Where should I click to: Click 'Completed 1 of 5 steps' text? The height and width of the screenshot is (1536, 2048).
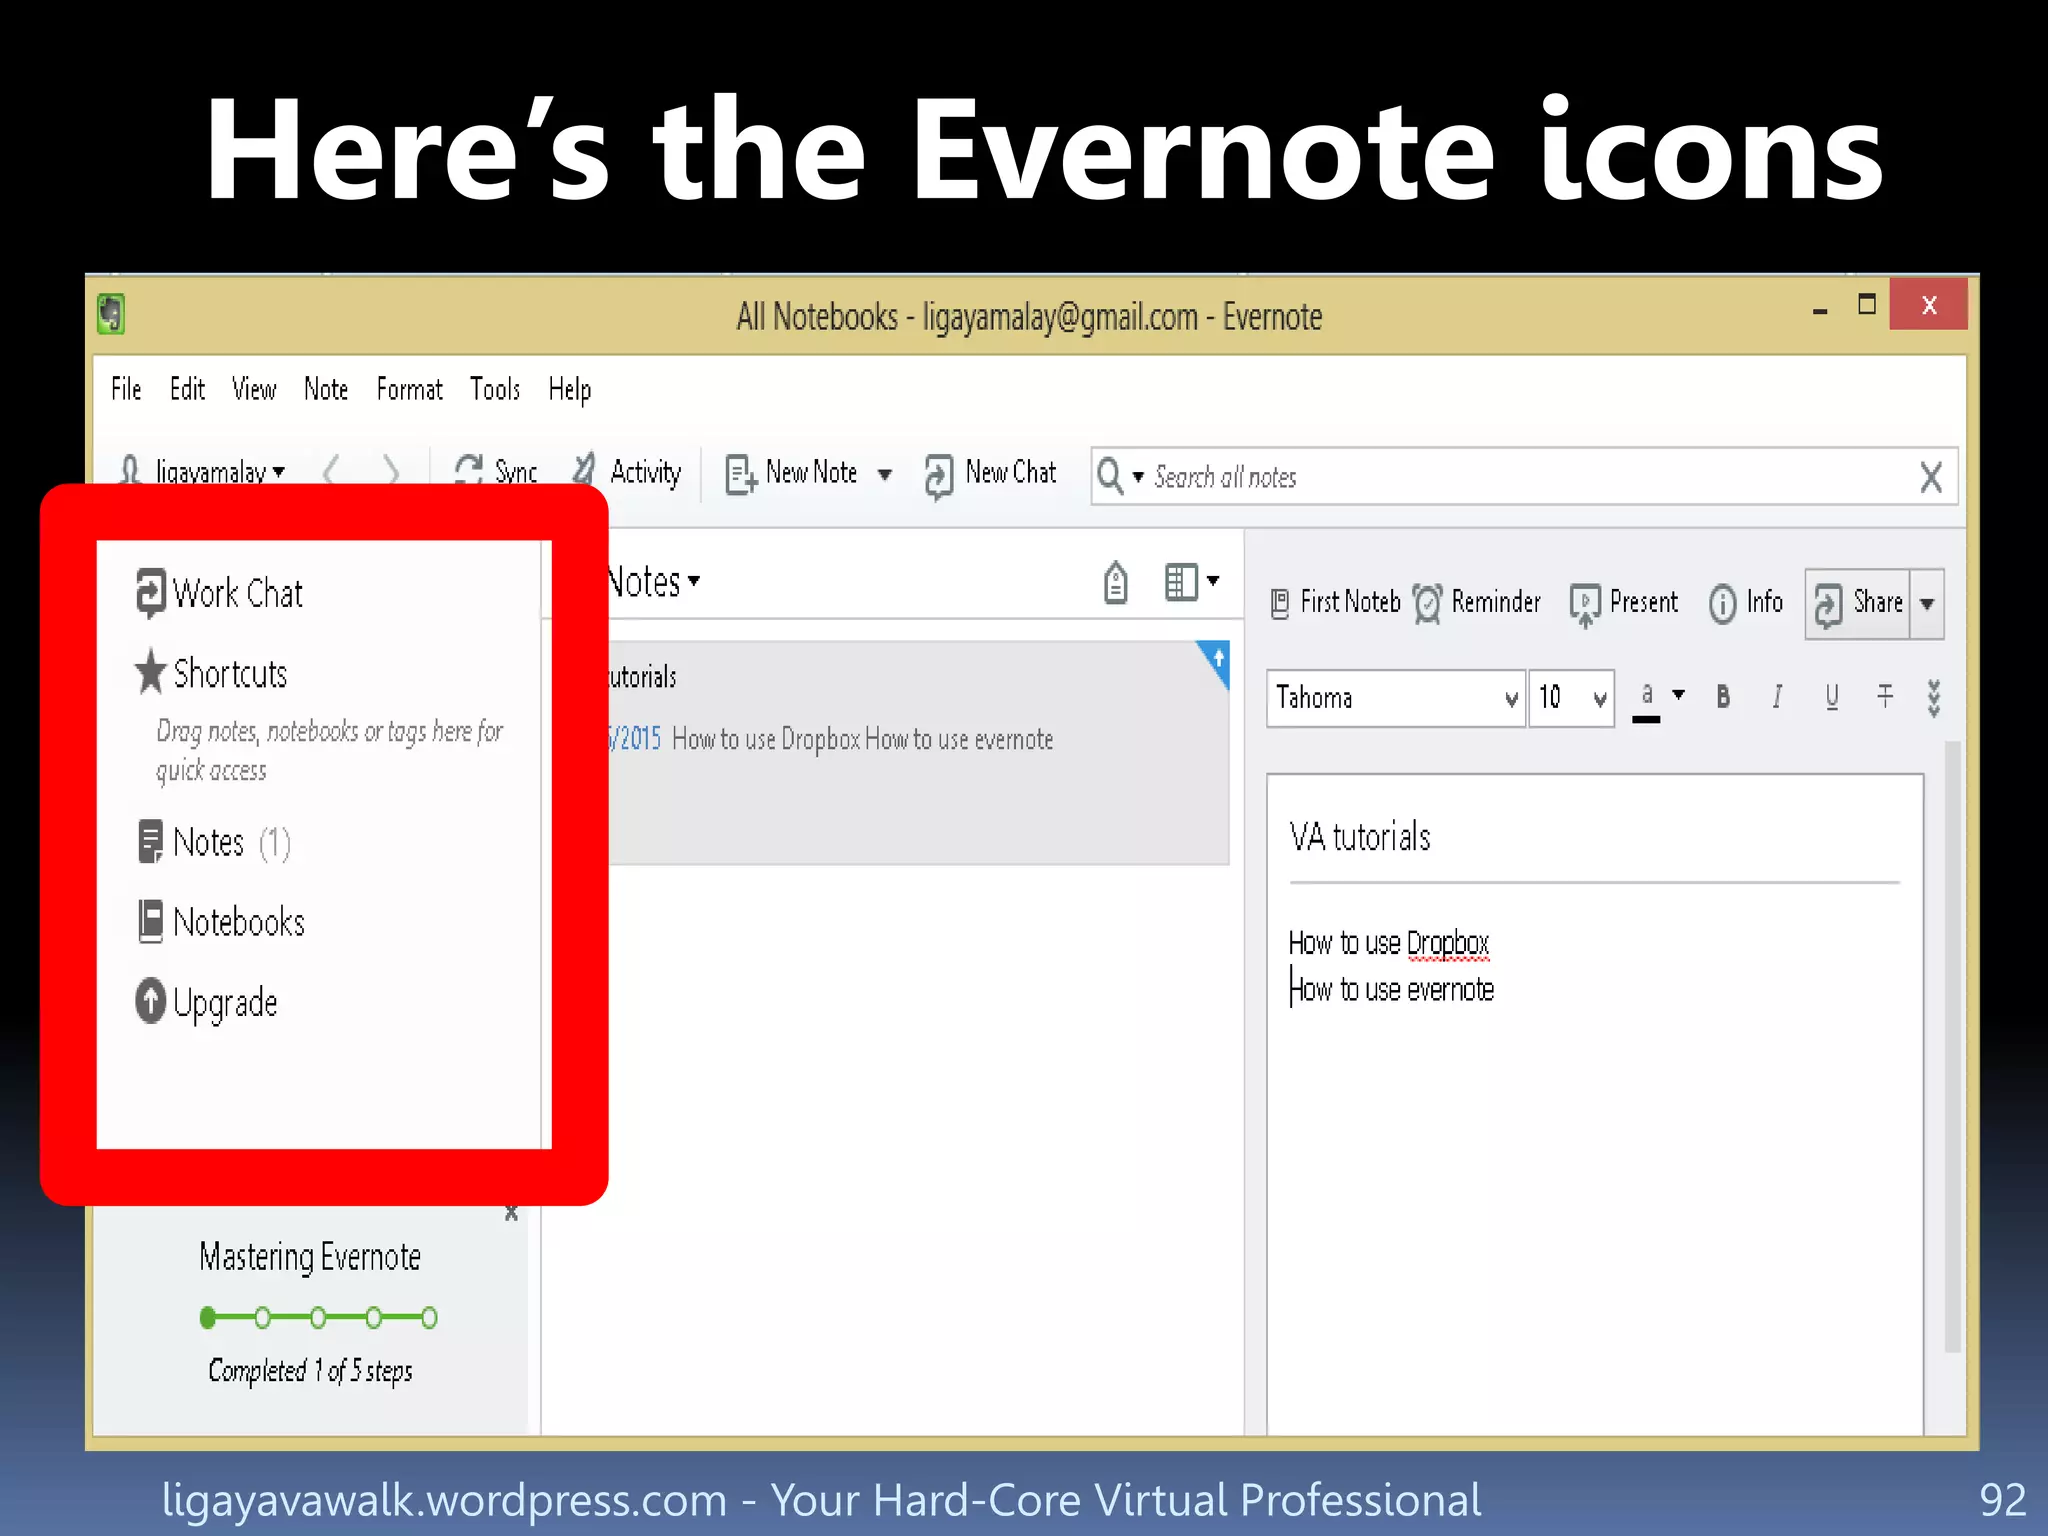pyautogui.click(x=310, y=1371)
